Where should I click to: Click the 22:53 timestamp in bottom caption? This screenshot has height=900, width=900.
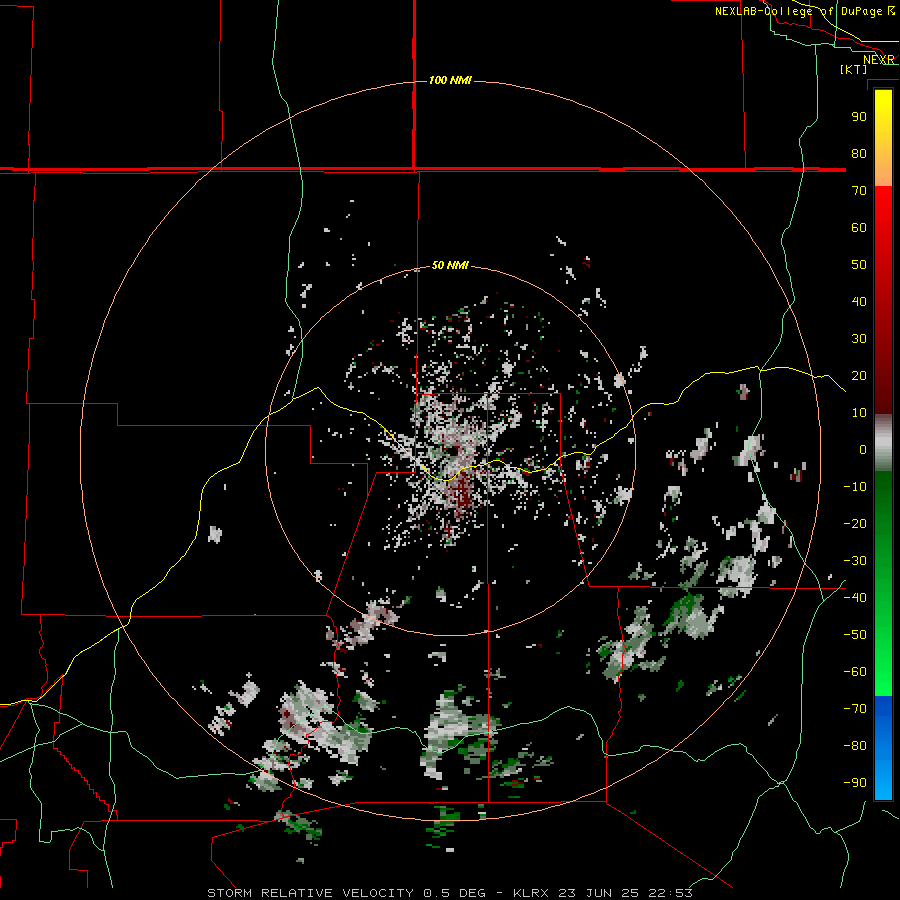click(670, 893)
